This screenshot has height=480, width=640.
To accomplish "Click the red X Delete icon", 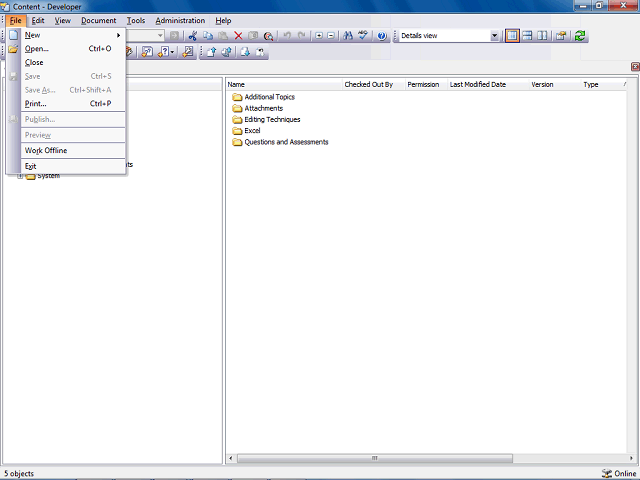I will click(238, 36).
